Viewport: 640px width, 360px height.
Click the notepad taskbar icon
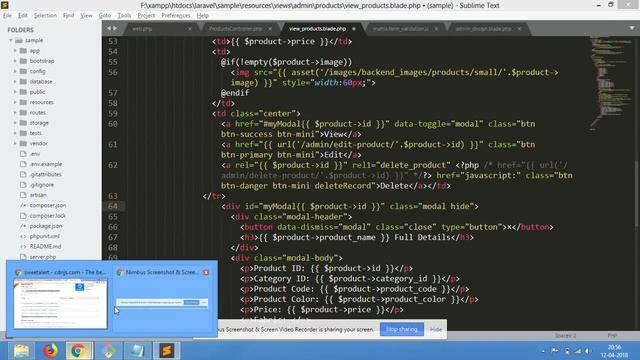[137, 351]
